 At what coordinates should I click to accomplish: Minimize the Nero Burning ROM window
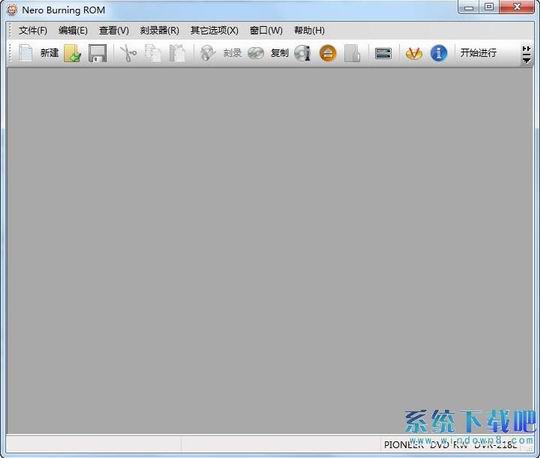(x=469, y=7)
